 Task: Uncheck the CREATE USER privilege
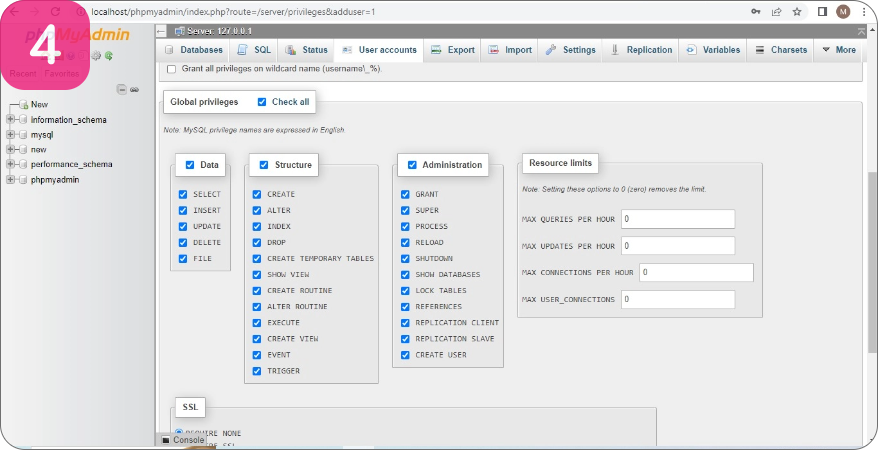click(405, 355)
